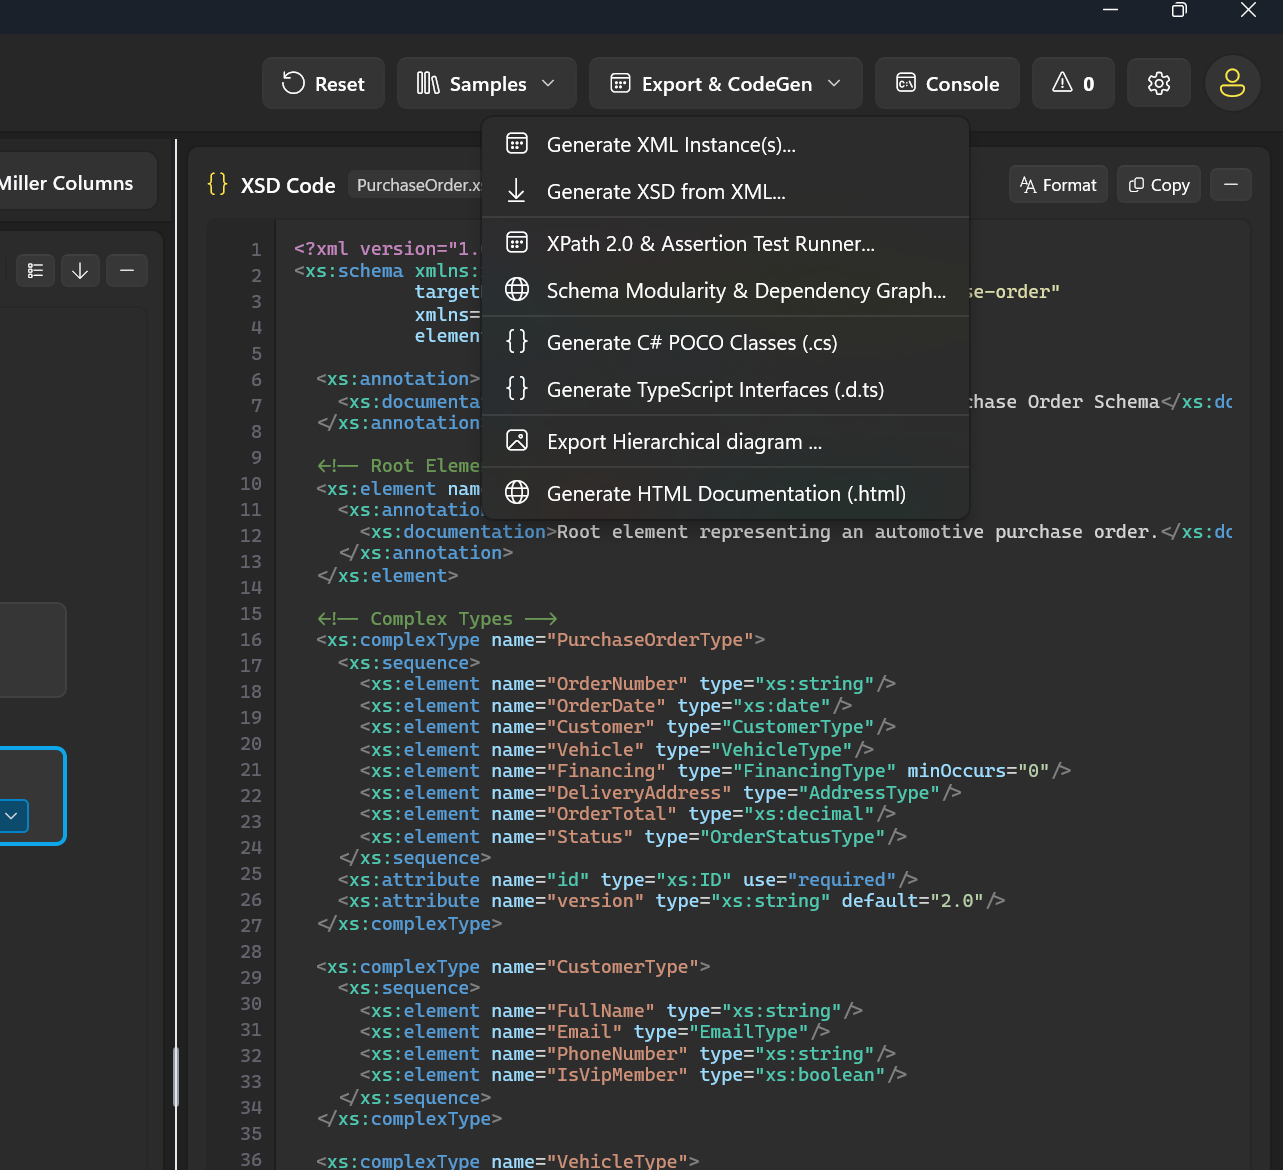Select Generate XSD from XML...
The width and height of the screenshot is (1283, 1170).
(x=725, y=192)
